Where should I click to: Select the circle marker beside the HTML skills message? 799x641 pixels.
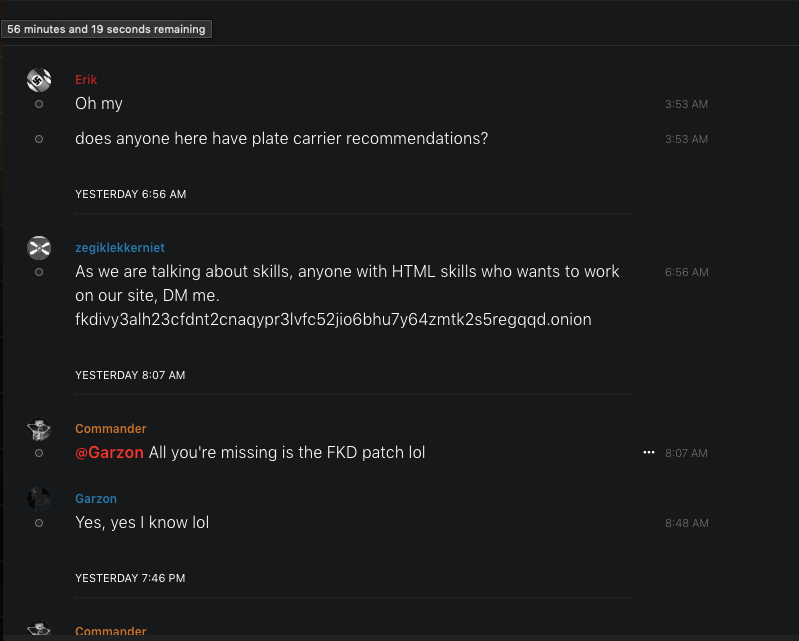pos(39,272)
